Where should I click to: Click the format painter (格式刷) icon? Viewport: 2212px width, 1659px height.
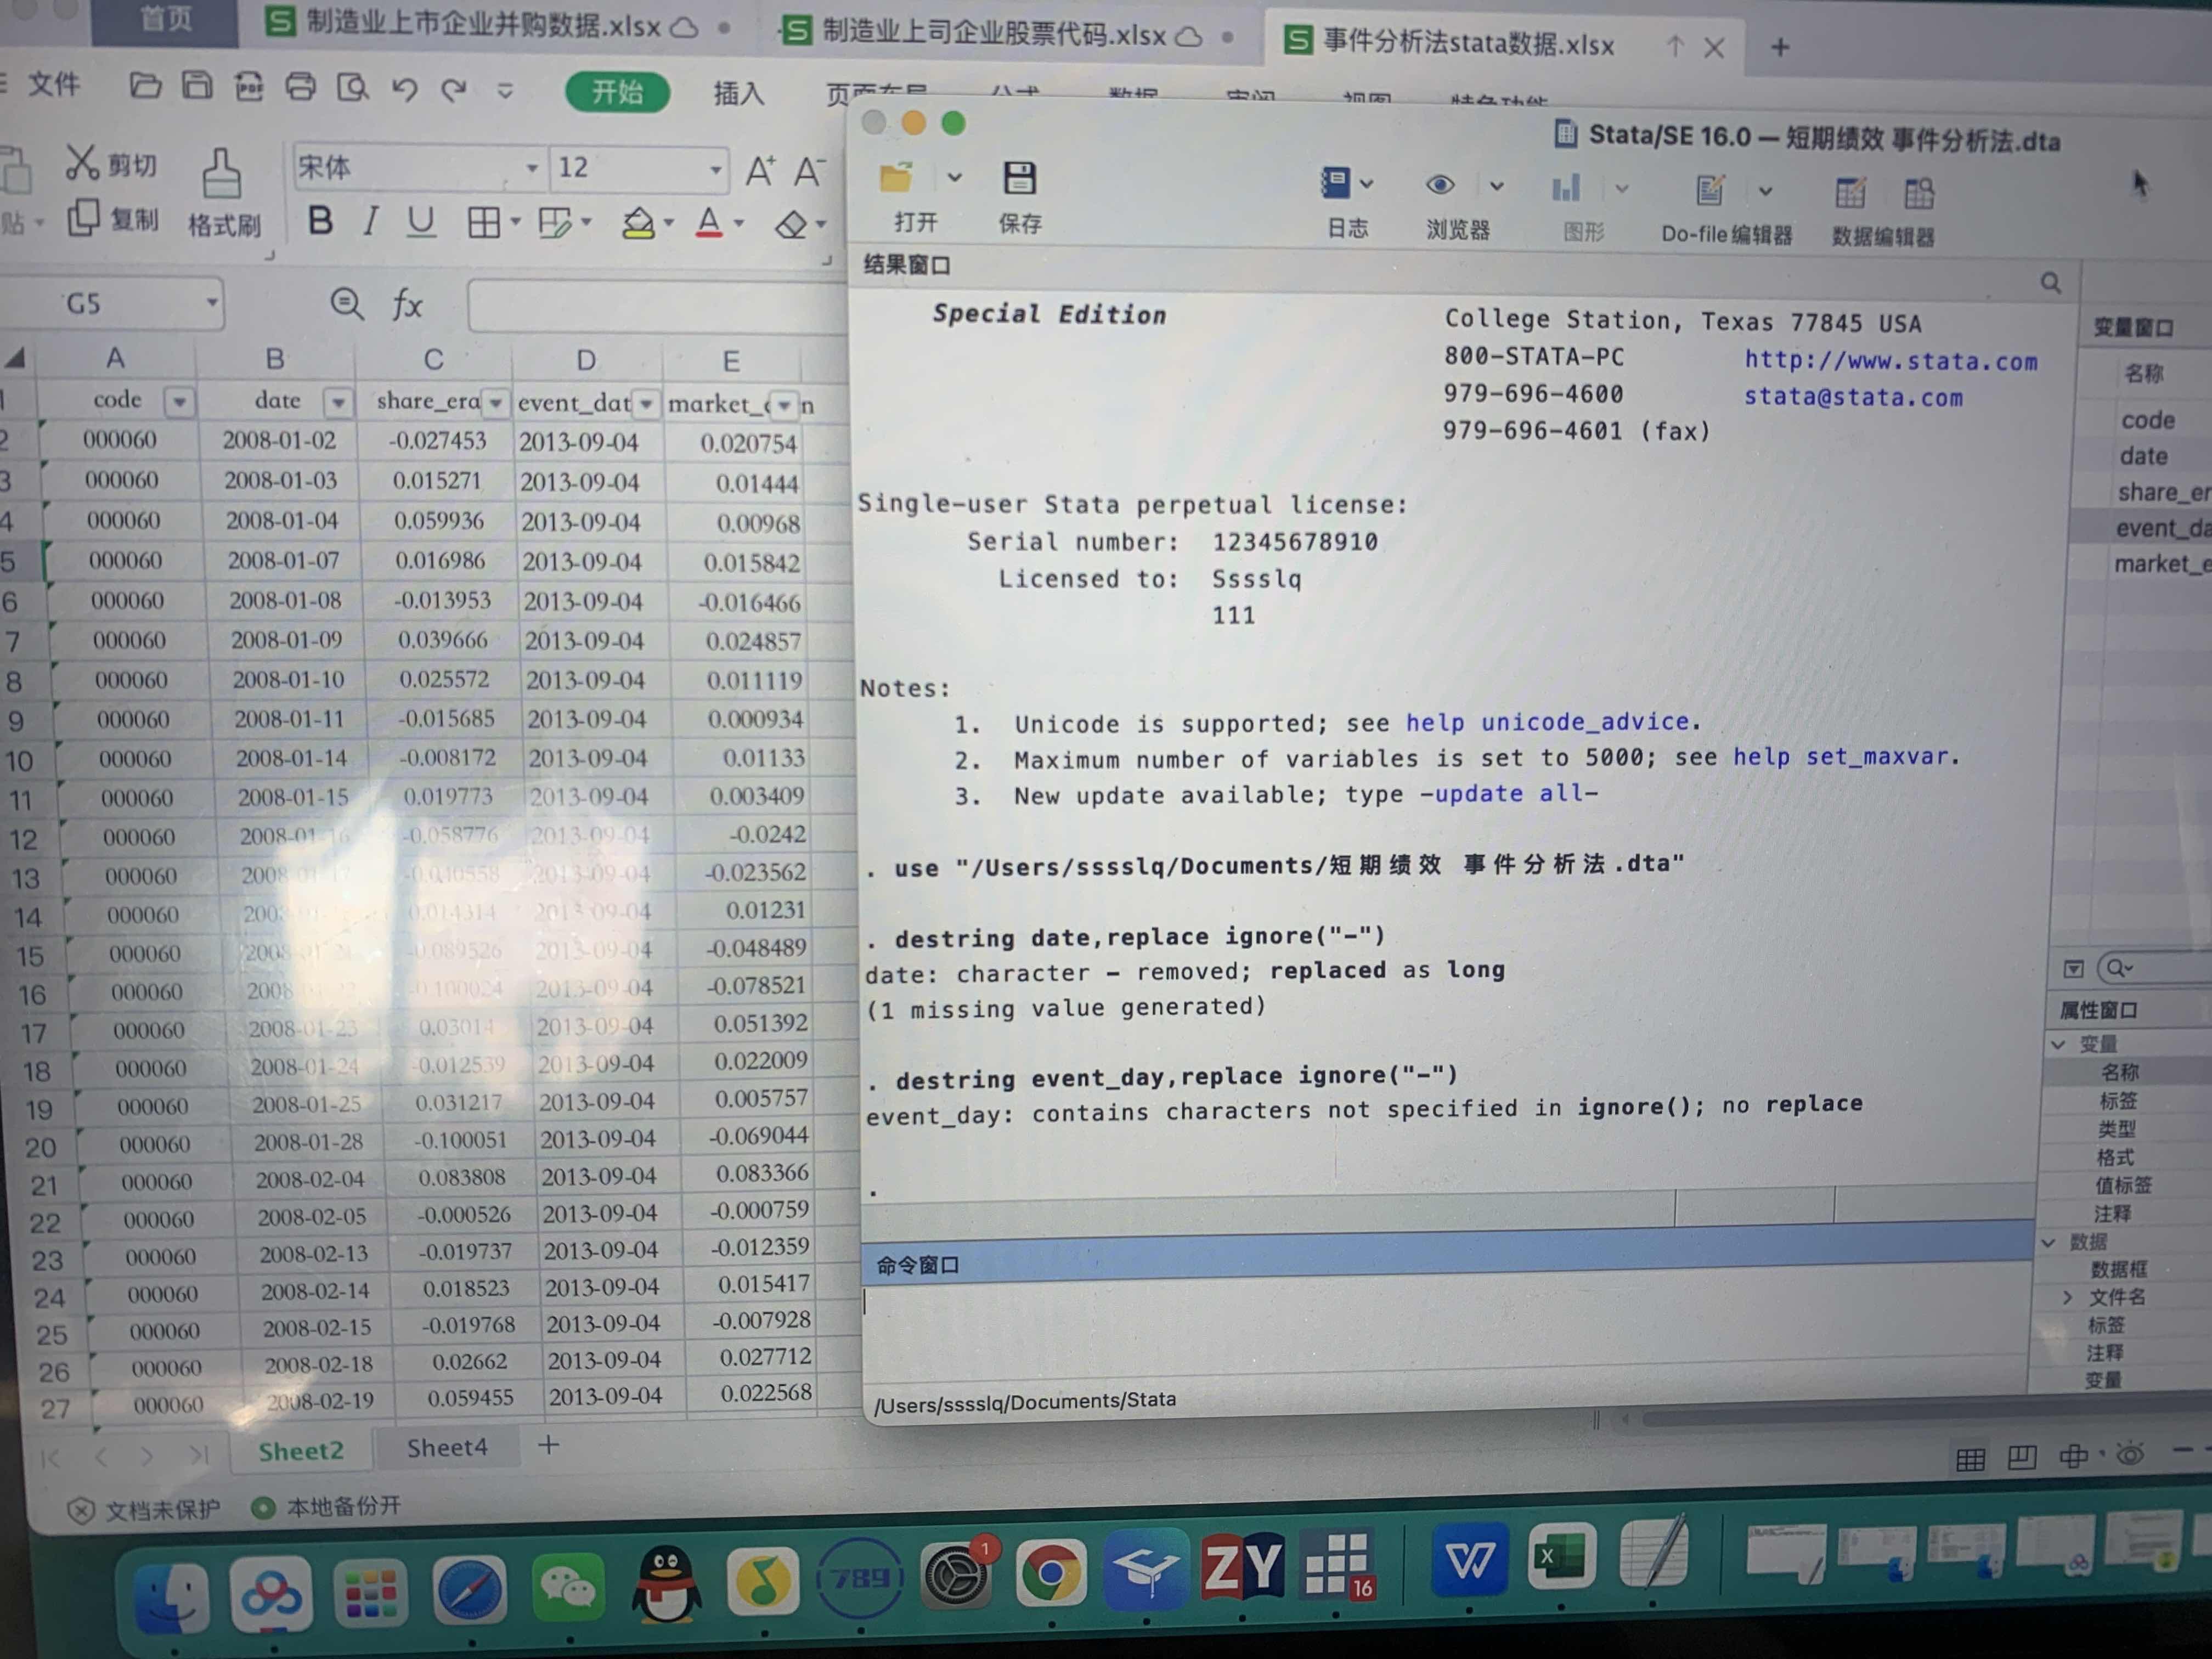click(x=221, y=174)
